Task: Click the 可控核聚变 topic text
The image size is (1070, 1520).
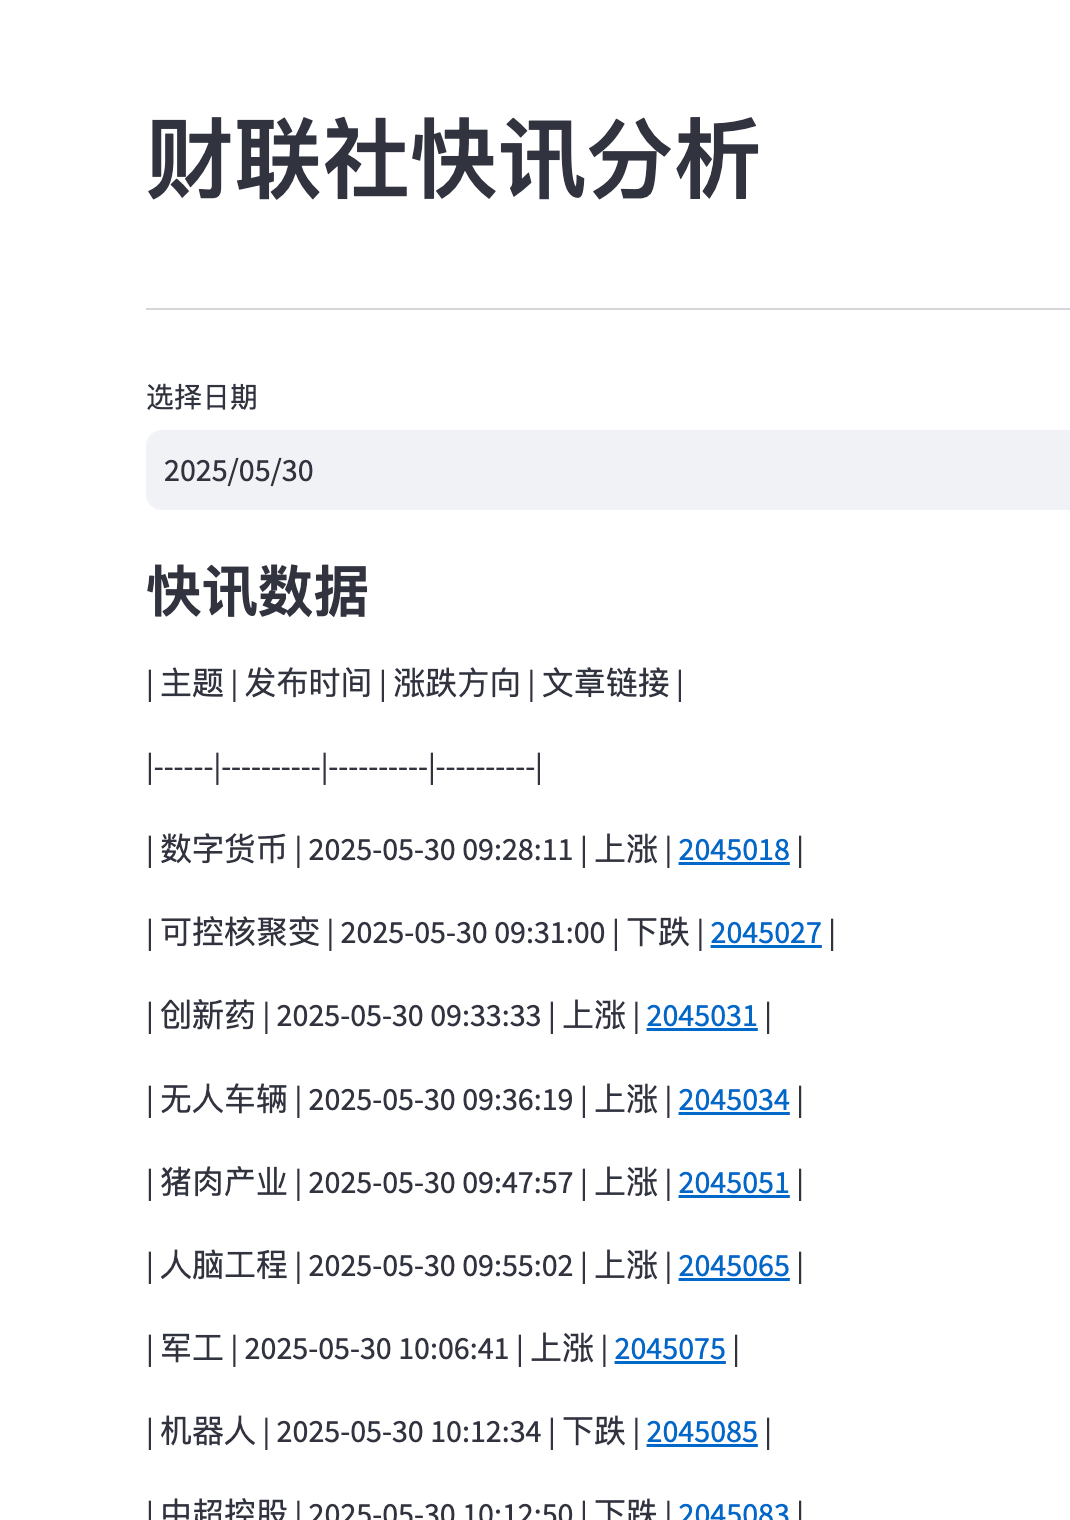Action: coord(240,932)
